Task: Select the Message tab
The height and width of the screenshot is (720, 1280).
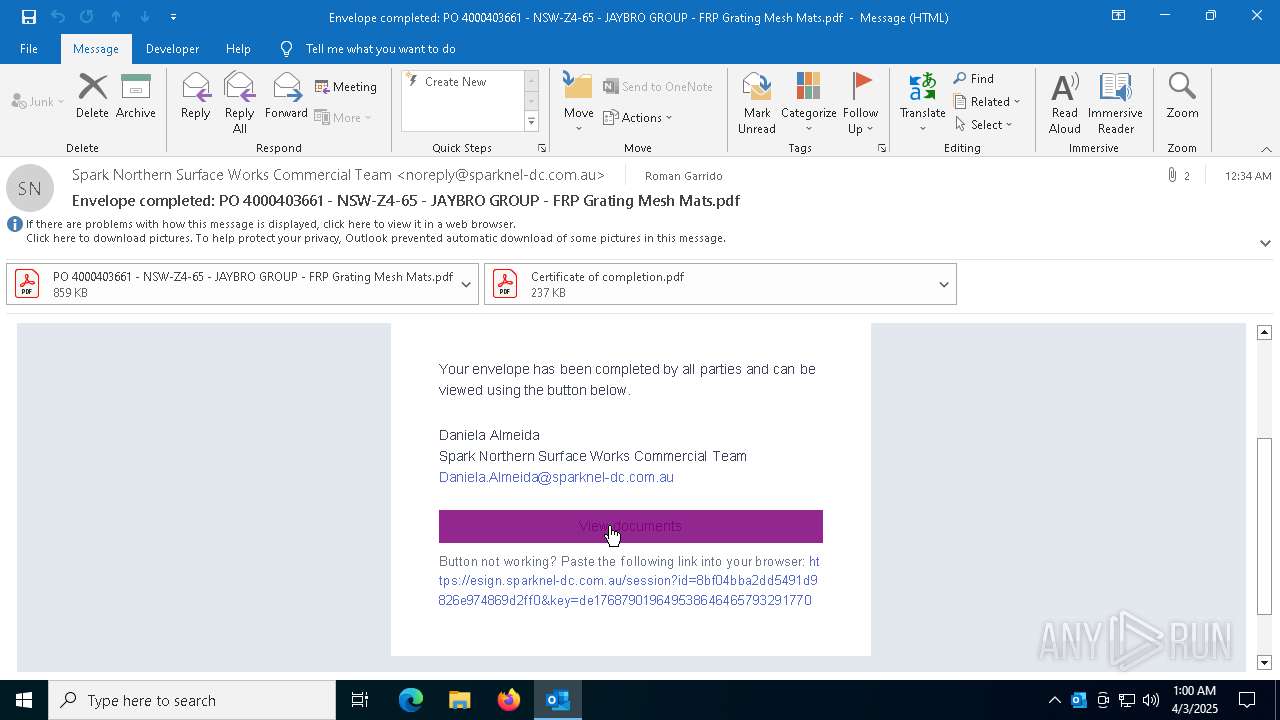Action: (x=96, y=48)
